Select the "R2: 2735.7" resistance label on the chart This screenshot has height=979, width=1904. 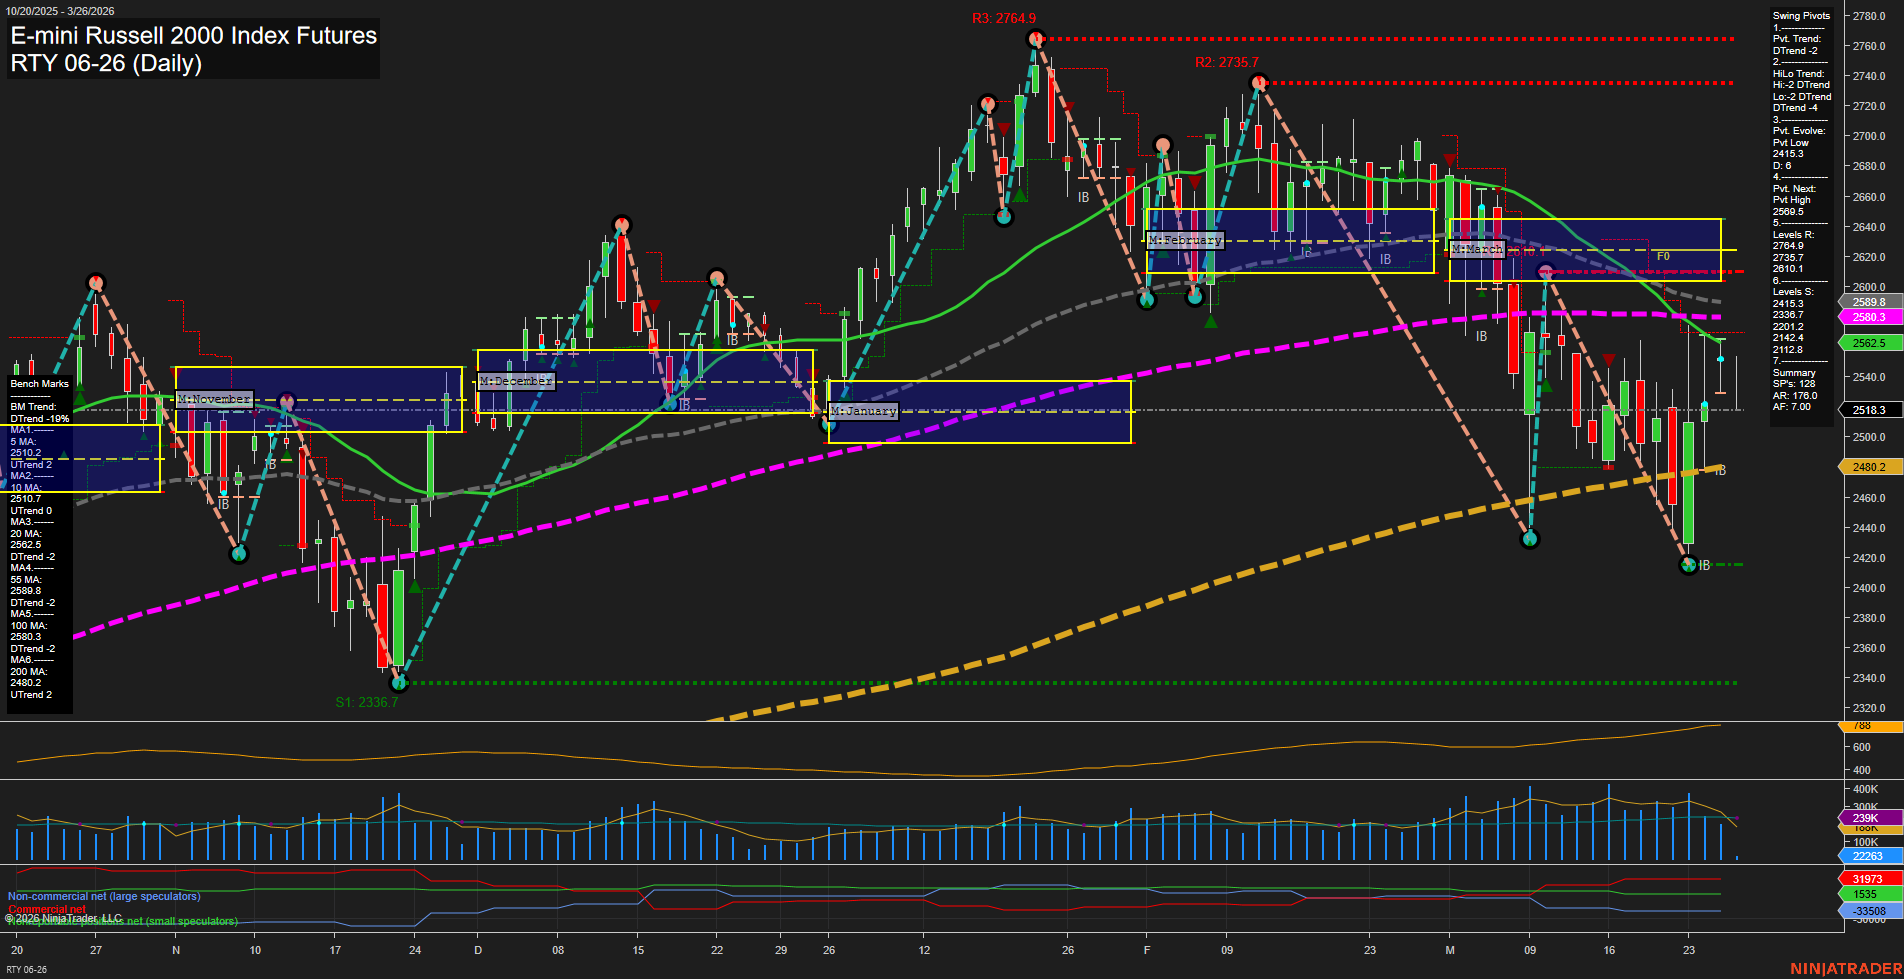pos(1227,62)
